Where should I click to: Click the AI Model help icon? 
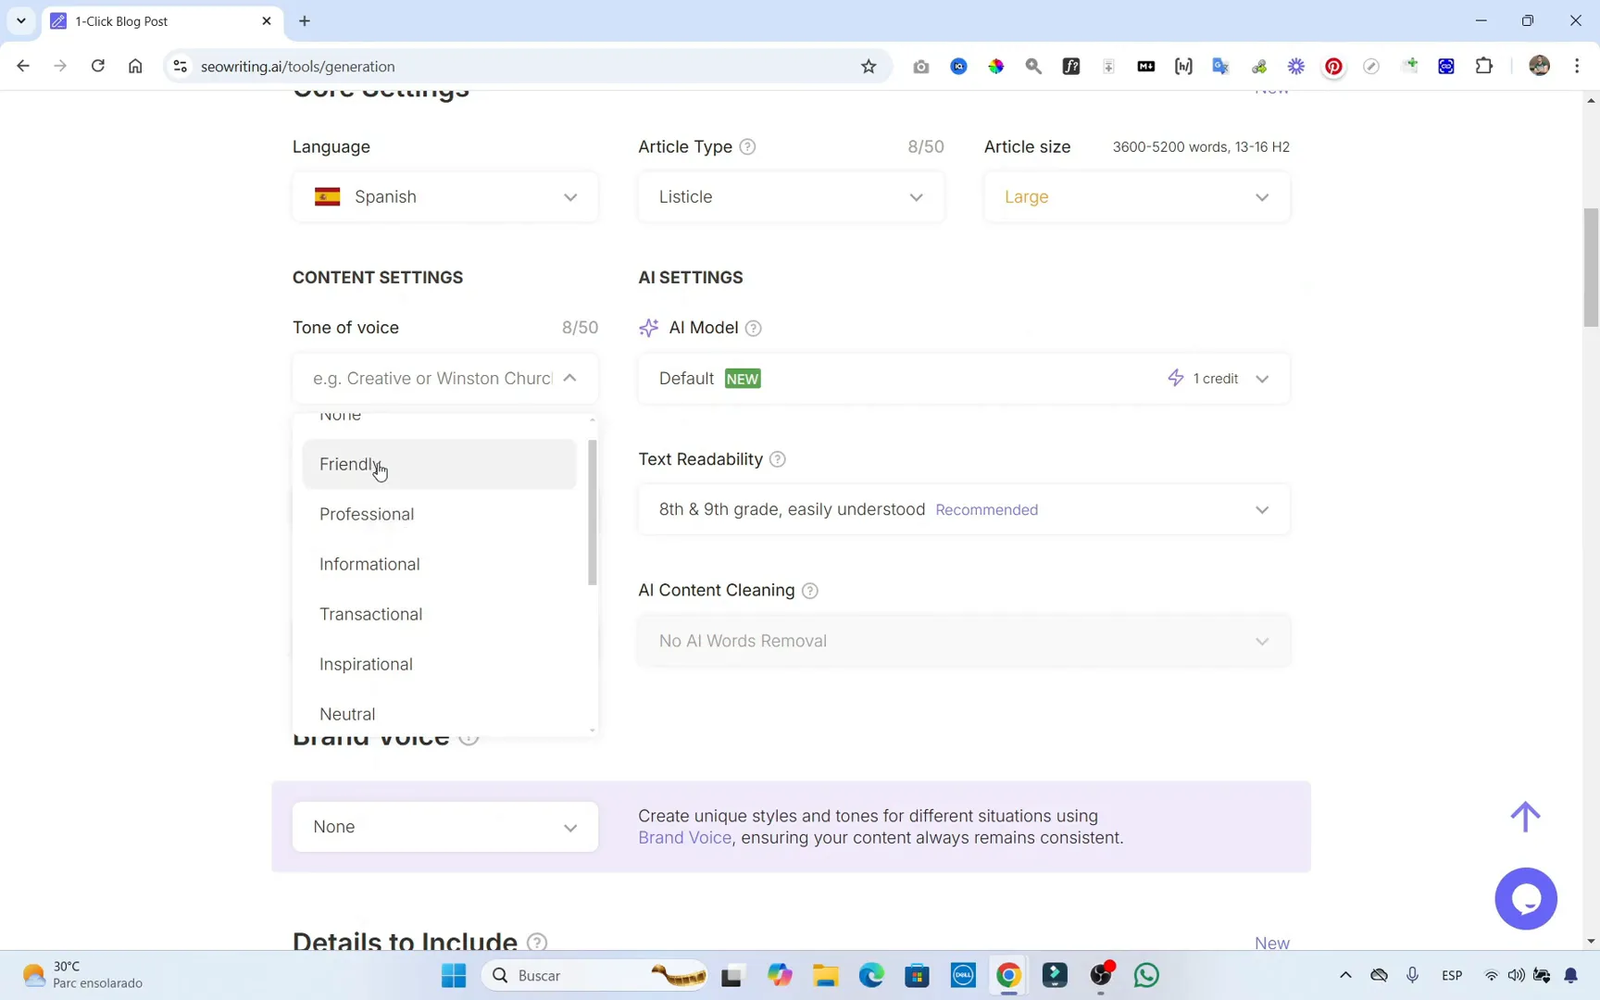click(x=754, y=328)
